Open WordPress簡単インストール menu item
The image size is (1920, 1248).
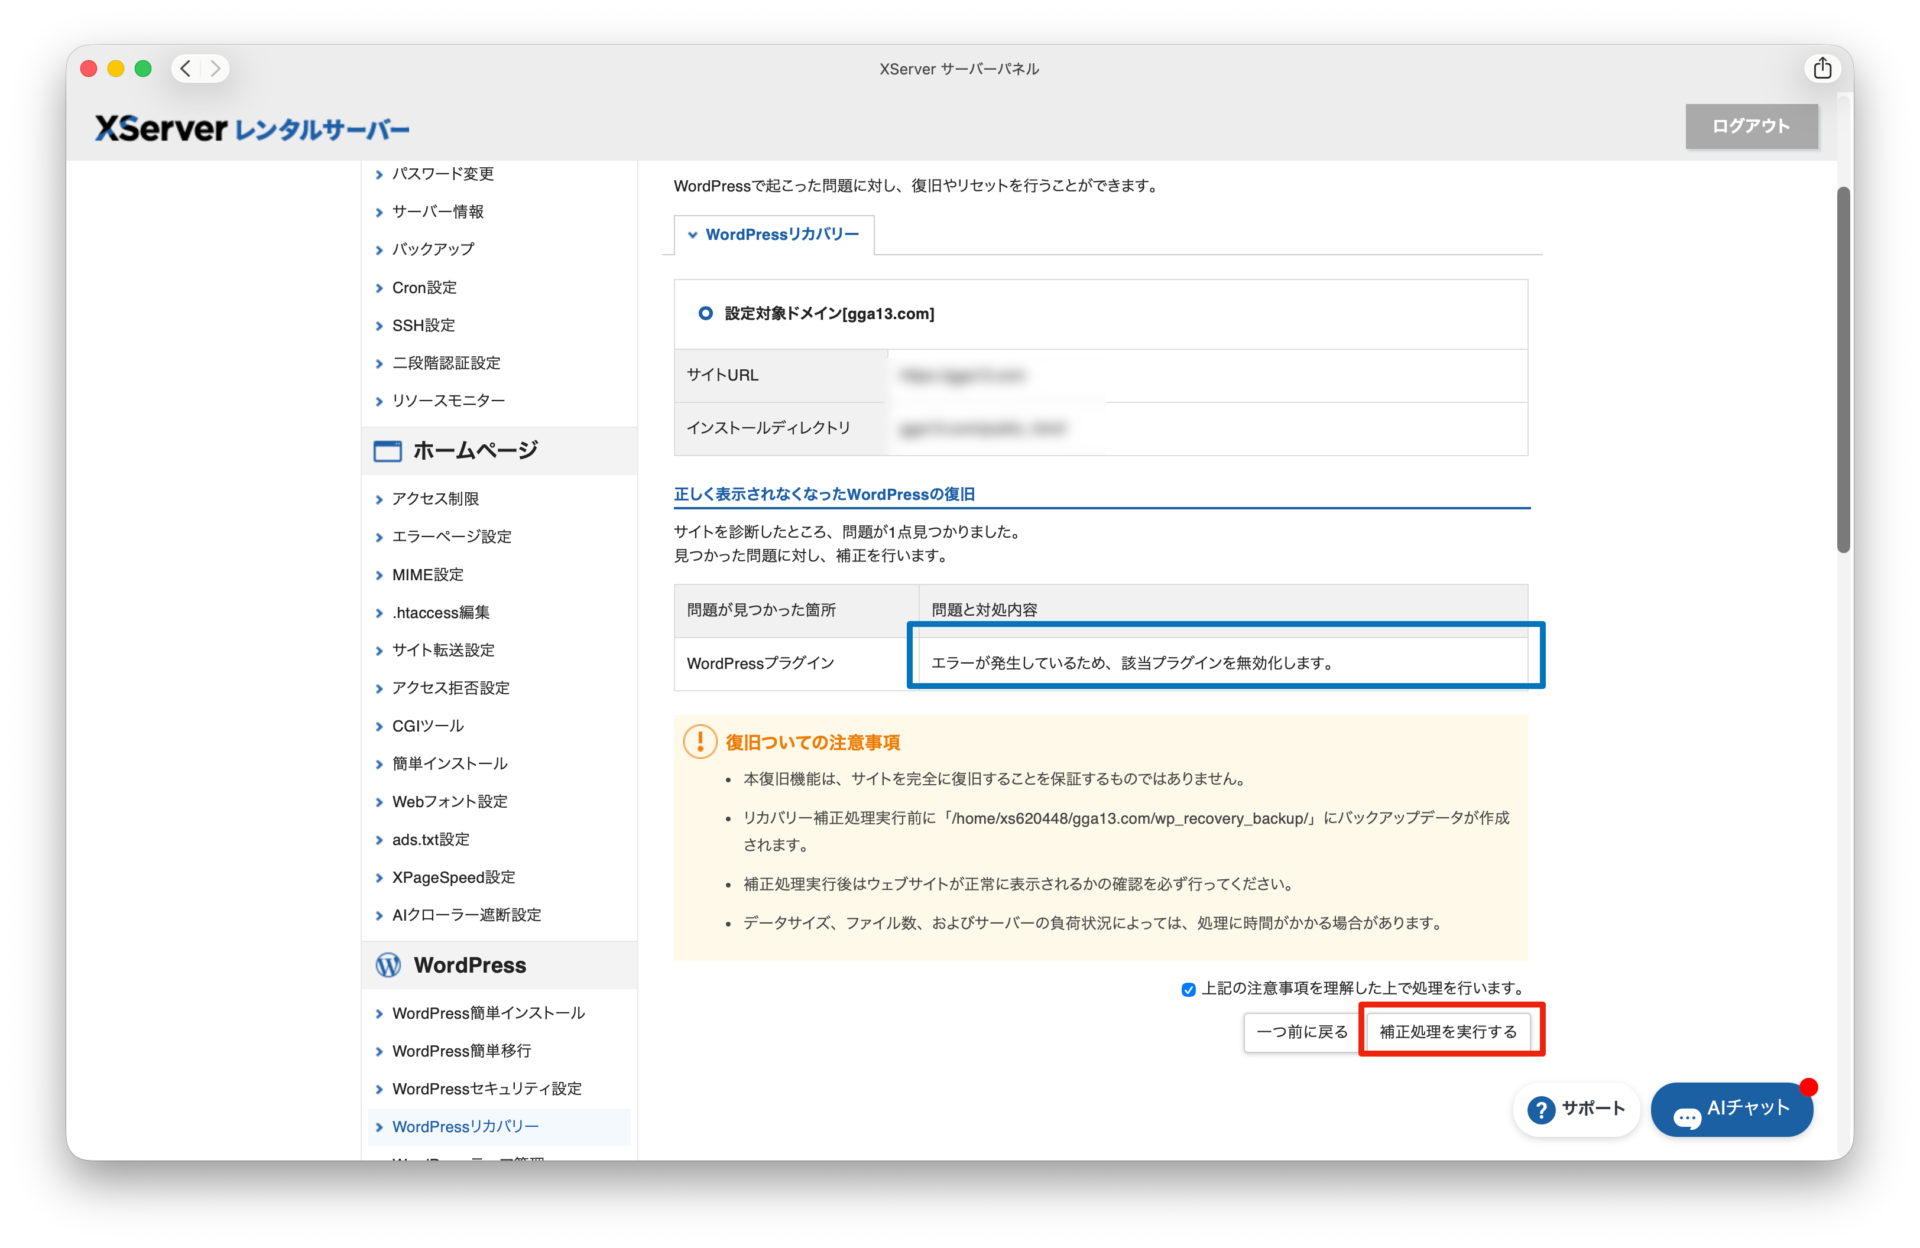pos(488,1013)
